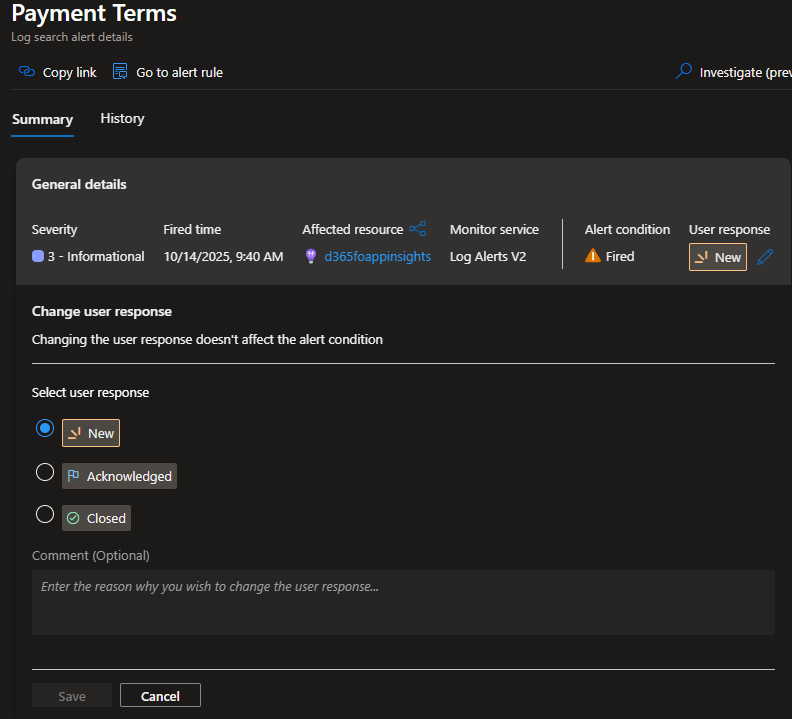Click the affected resource topology icon

tap(418, 229)
